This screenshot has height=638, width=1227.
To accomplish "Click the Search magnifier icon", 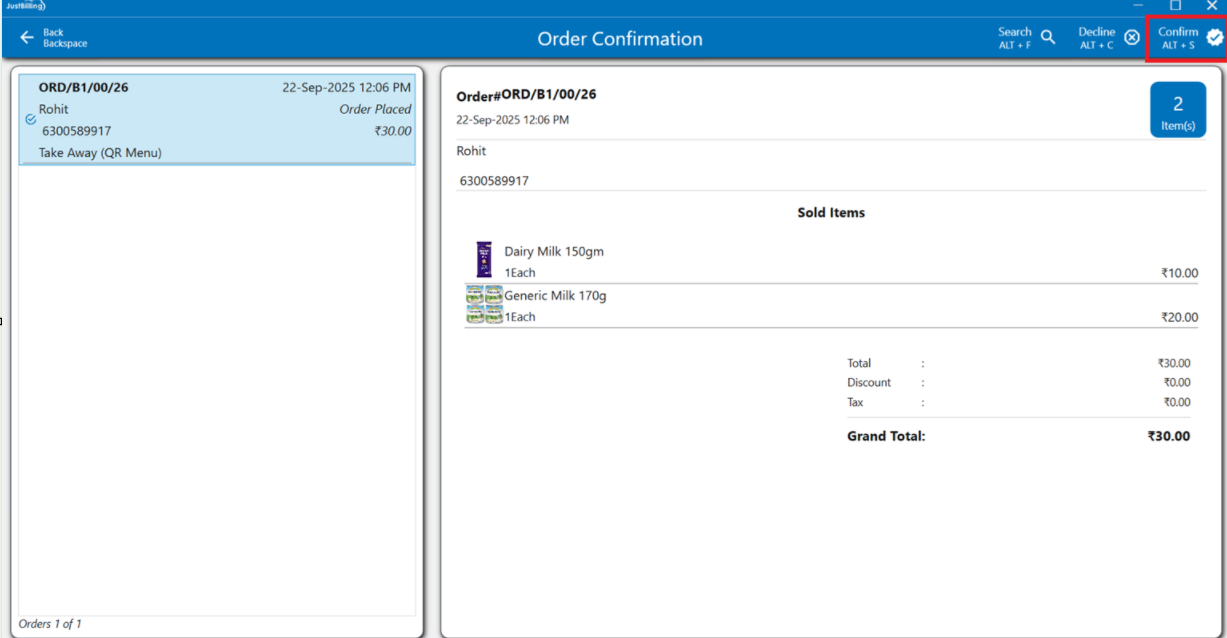I will click(1048, 38).
